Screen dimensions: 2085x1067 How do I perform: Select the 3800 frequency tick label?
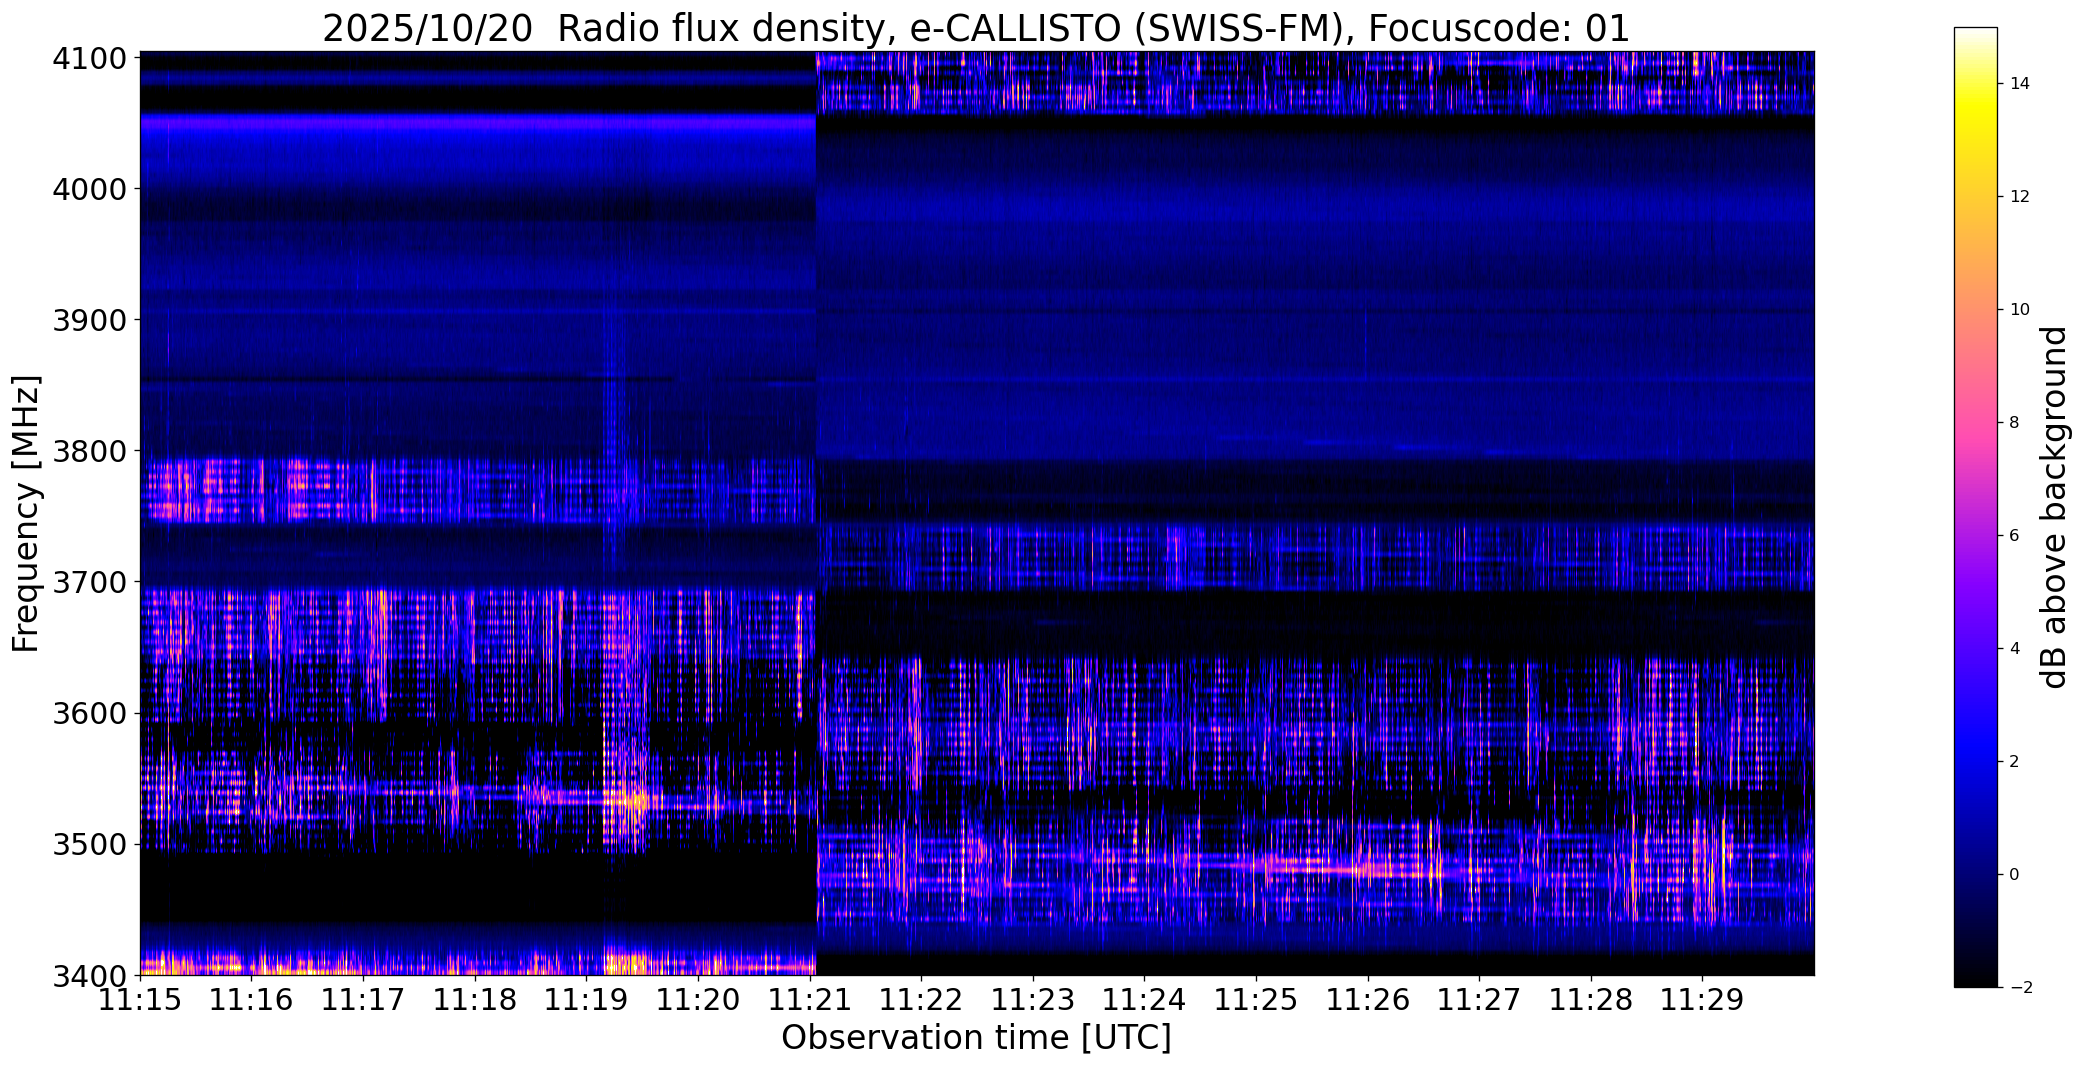coord(89,451)
